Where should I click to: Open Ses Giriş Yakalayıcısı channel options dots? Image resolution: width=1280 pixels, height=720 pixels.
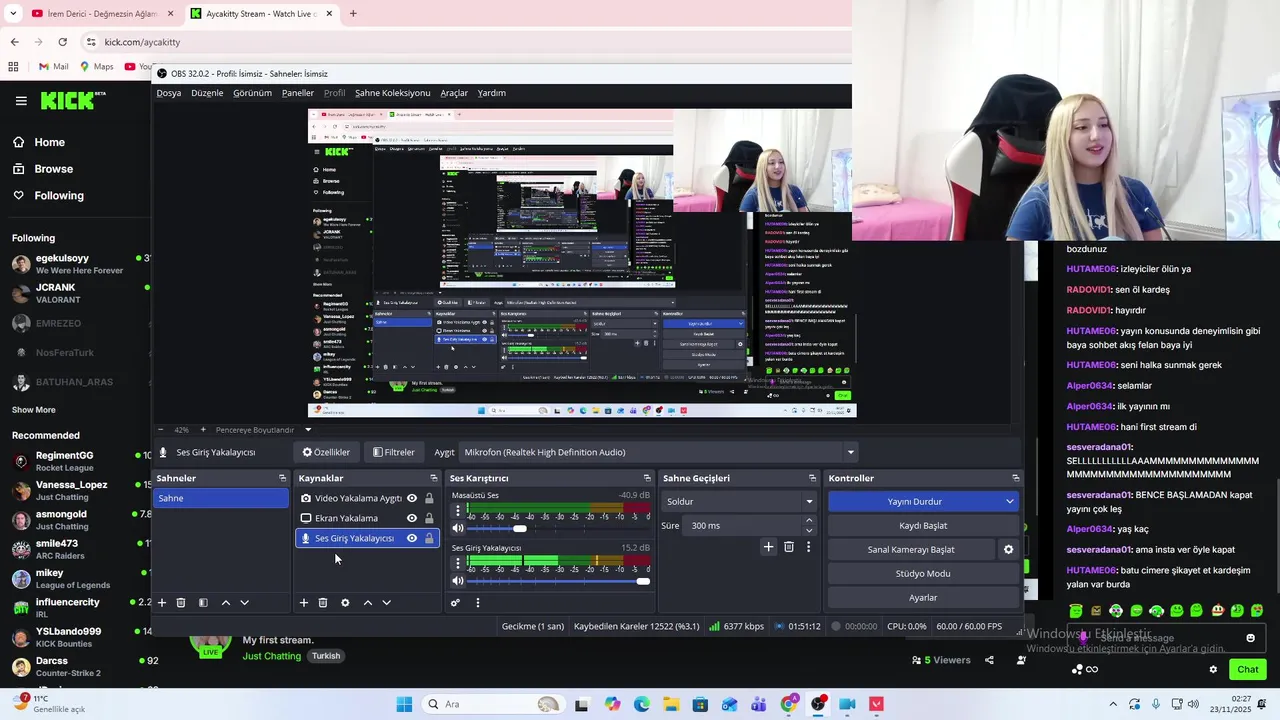click(458, 563)
